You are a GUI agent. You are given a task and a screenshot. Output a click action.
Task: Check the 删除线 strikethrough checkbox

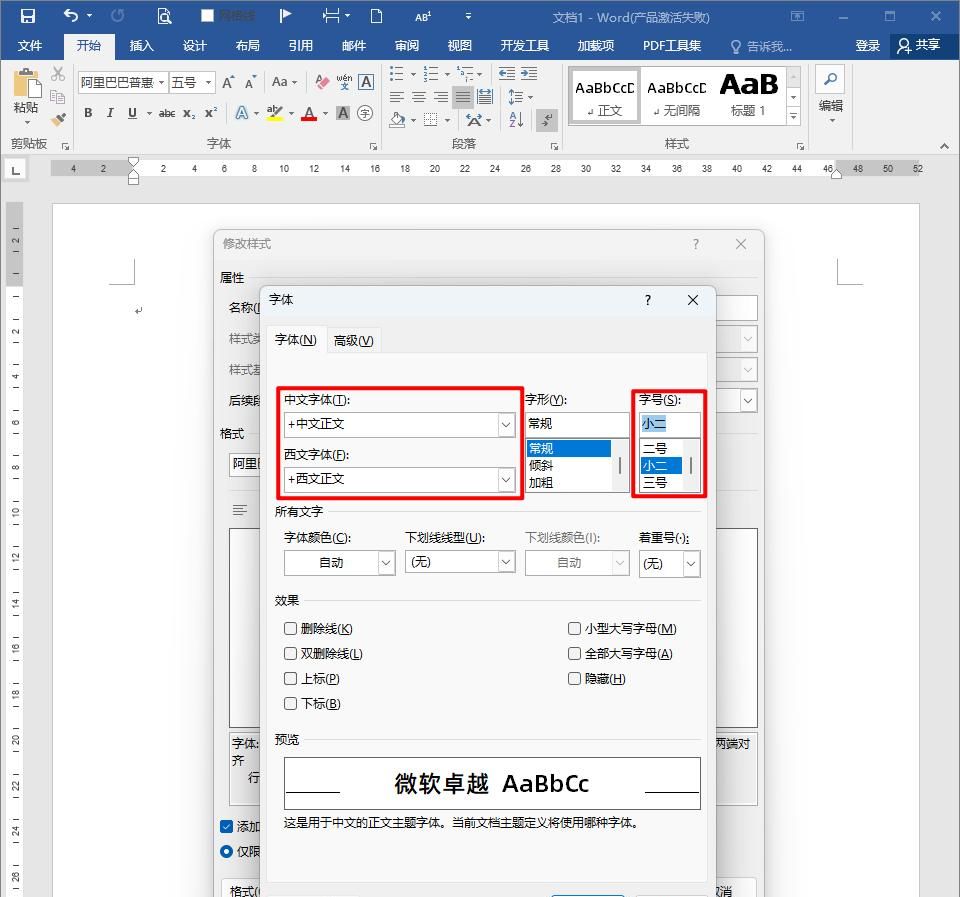point(291,628)
